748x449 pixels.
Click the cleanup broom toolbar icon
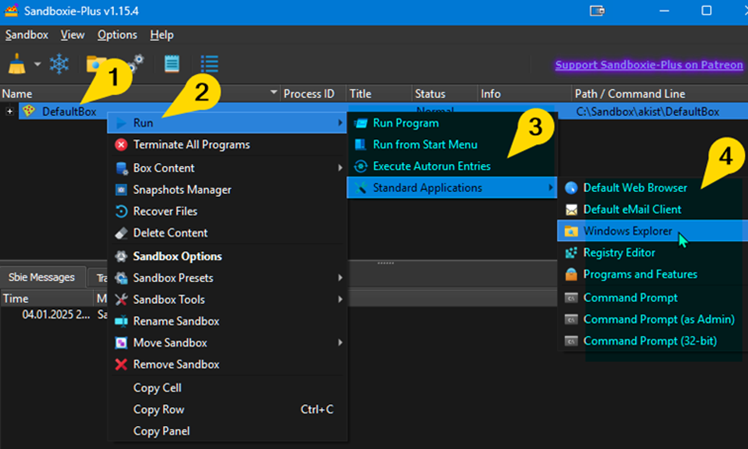(17, 63)
